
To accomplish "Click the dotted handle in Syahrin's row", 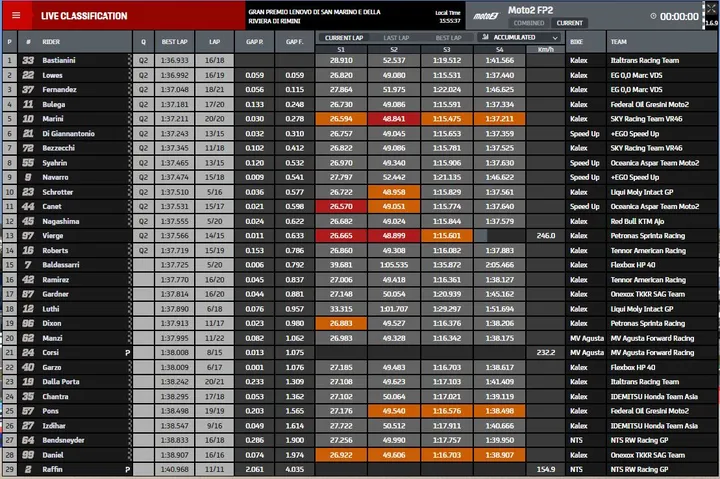I will [129, 163].
